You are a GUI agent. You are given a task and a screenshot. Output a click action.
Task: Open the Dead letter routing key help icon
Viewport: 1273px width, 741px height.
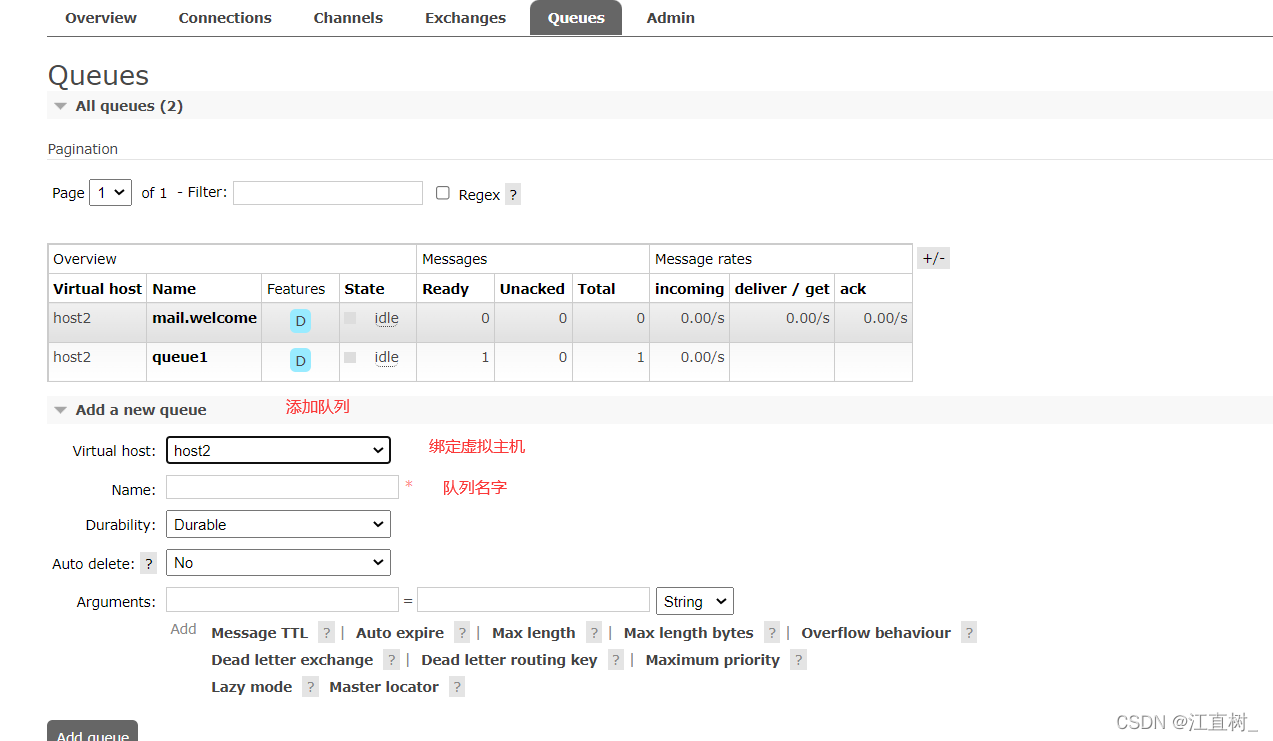tap(616, 659)
